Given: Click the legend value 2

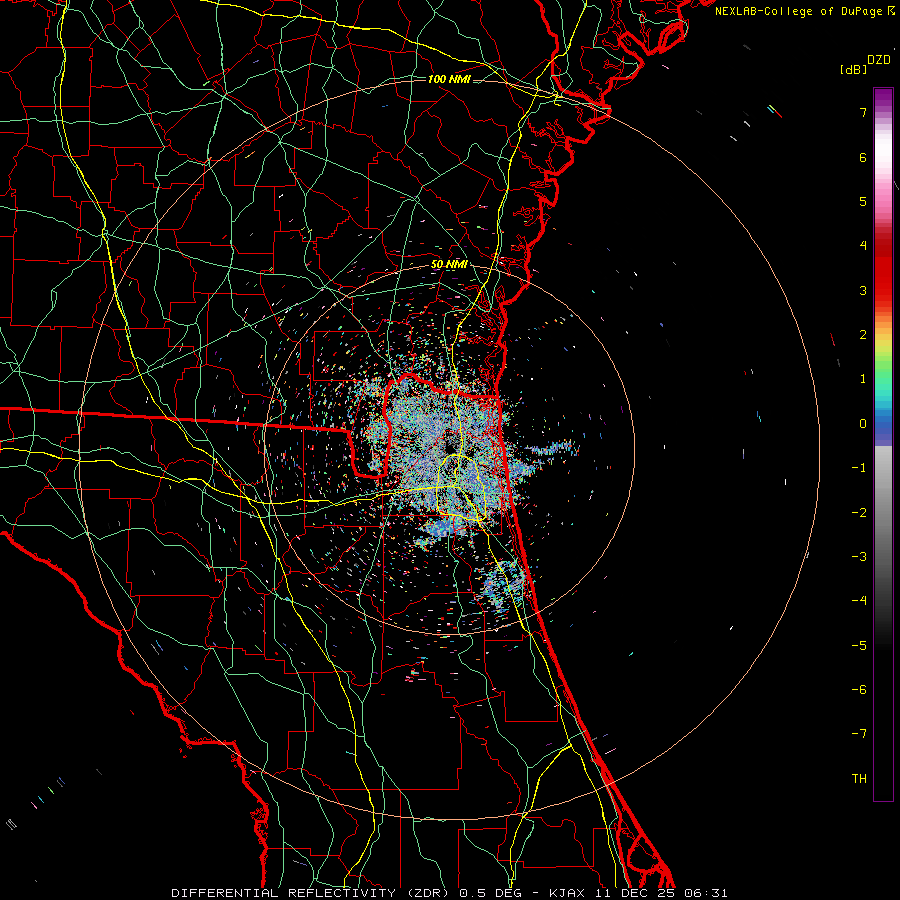Looking at the screenshot, I should [863, 335].
